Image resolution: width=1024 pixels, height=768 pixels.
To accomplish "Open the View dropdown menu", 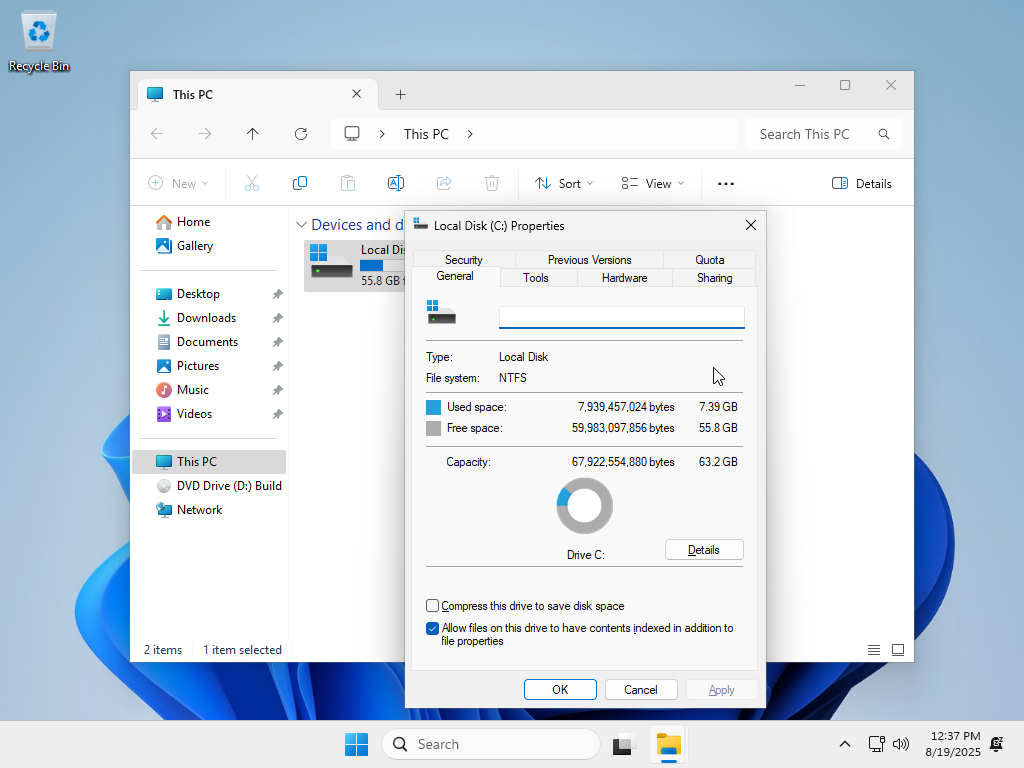I will coord(653,183).
